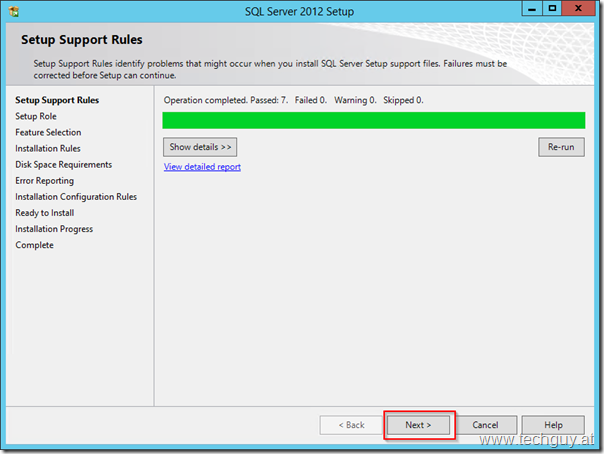Expand rule results with Show details >>
This screenshot has width=604, height=454.
[200, 147]
